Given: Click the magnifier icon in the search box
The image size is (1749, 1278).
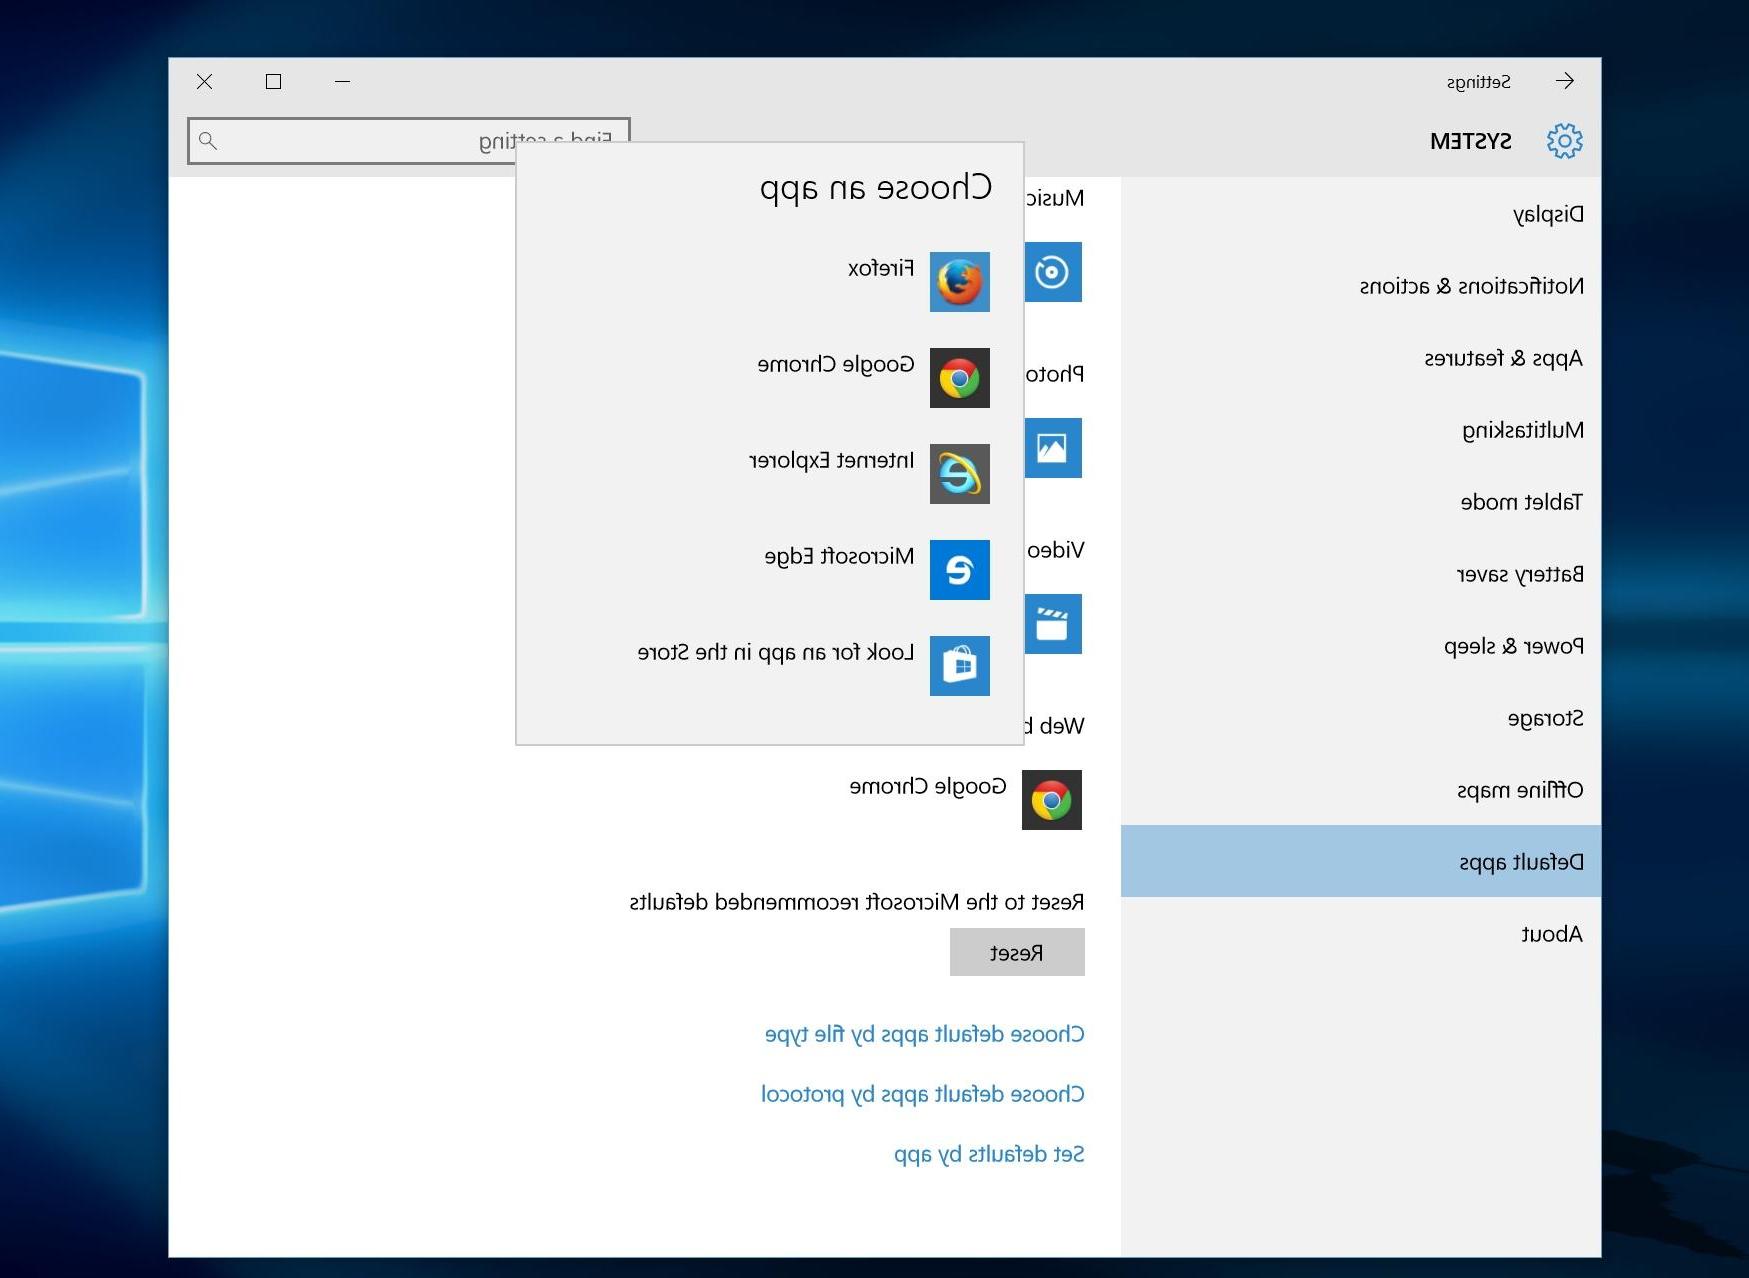Looking at the screenshot, I should coord(208,141).
